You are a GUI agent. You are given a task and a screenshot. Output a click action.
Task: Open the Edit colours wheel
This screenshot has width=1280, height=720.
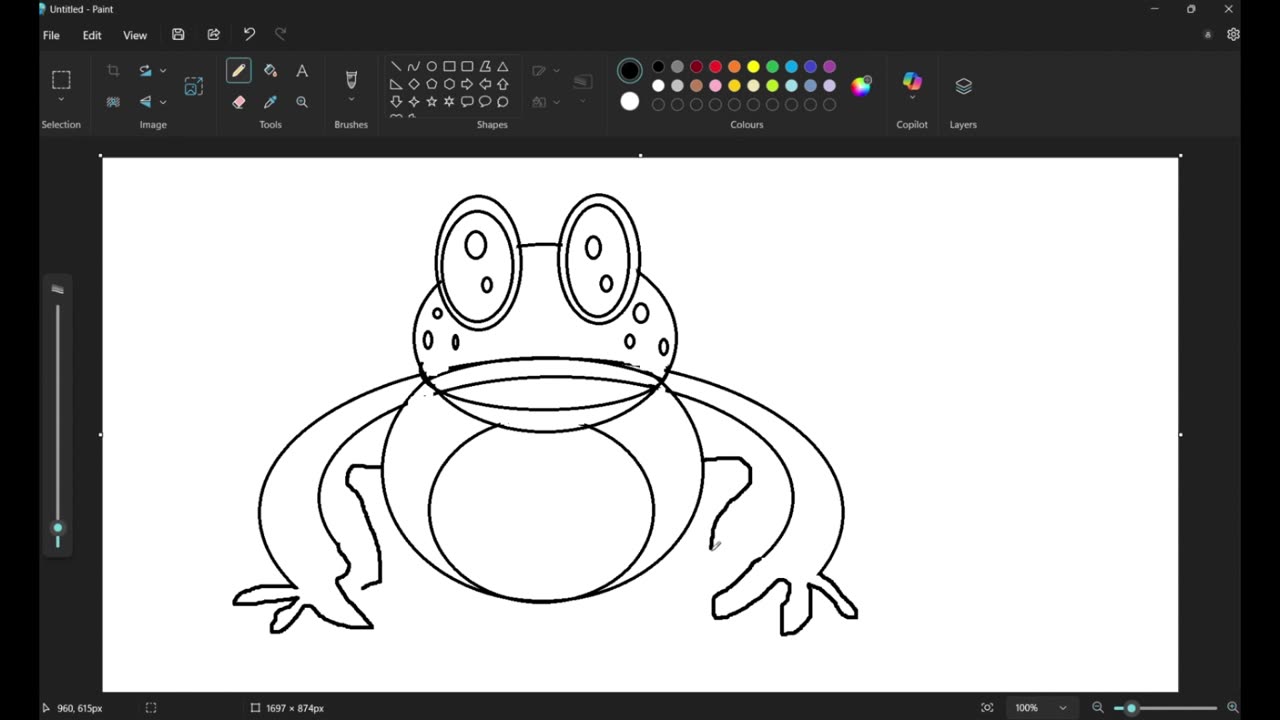click(860, 86)
